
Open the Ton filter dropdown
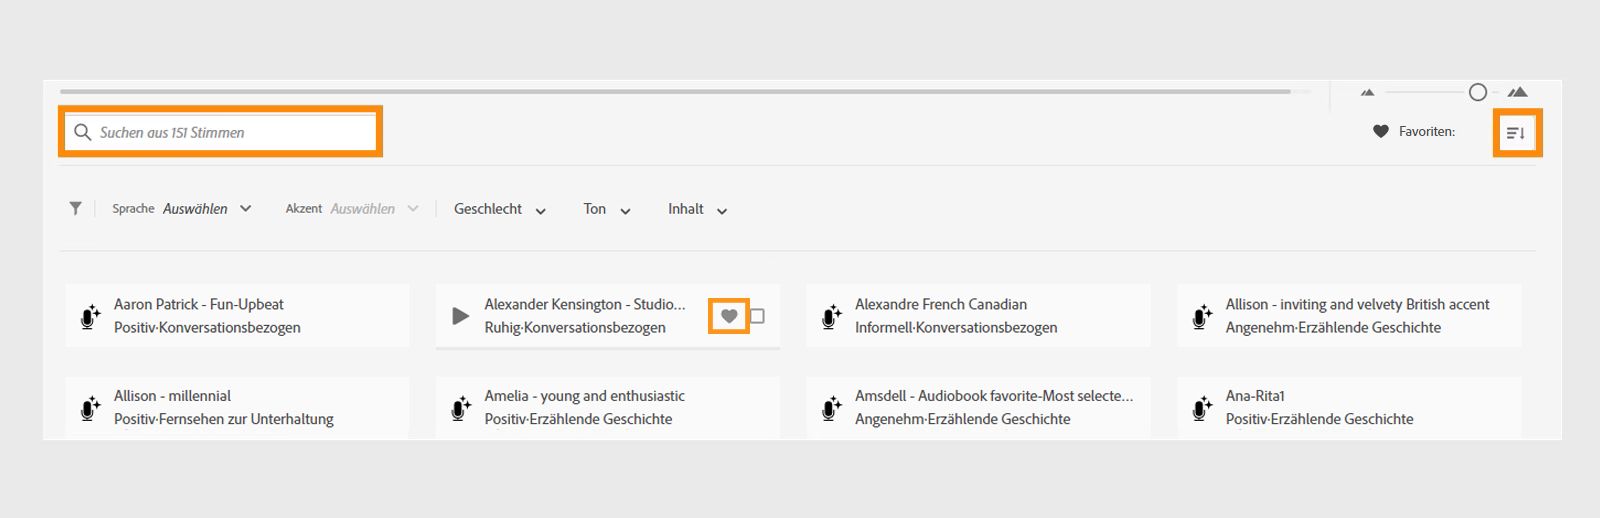coord(607,209)
